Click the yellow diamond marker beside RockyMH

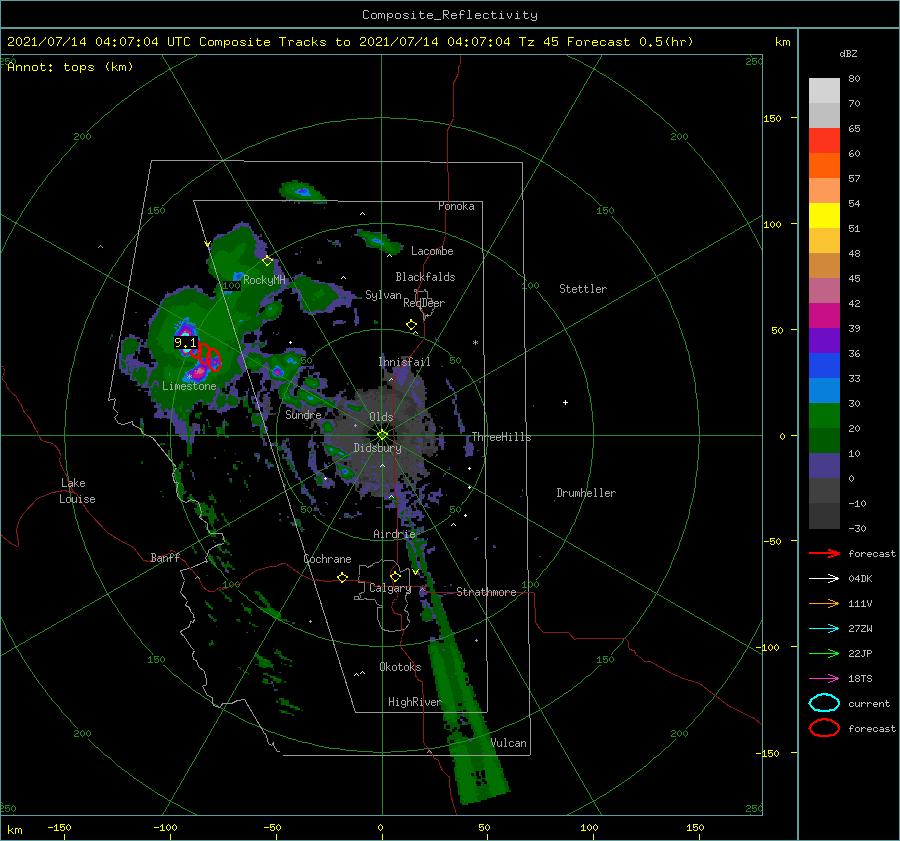point(267,261)
